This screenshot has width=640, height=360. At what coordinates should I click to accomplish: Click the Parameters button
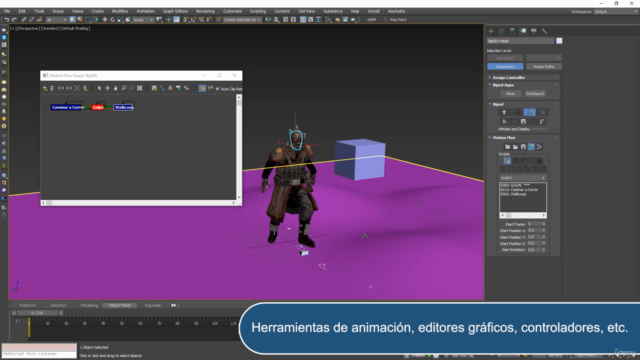click(505, 67)
